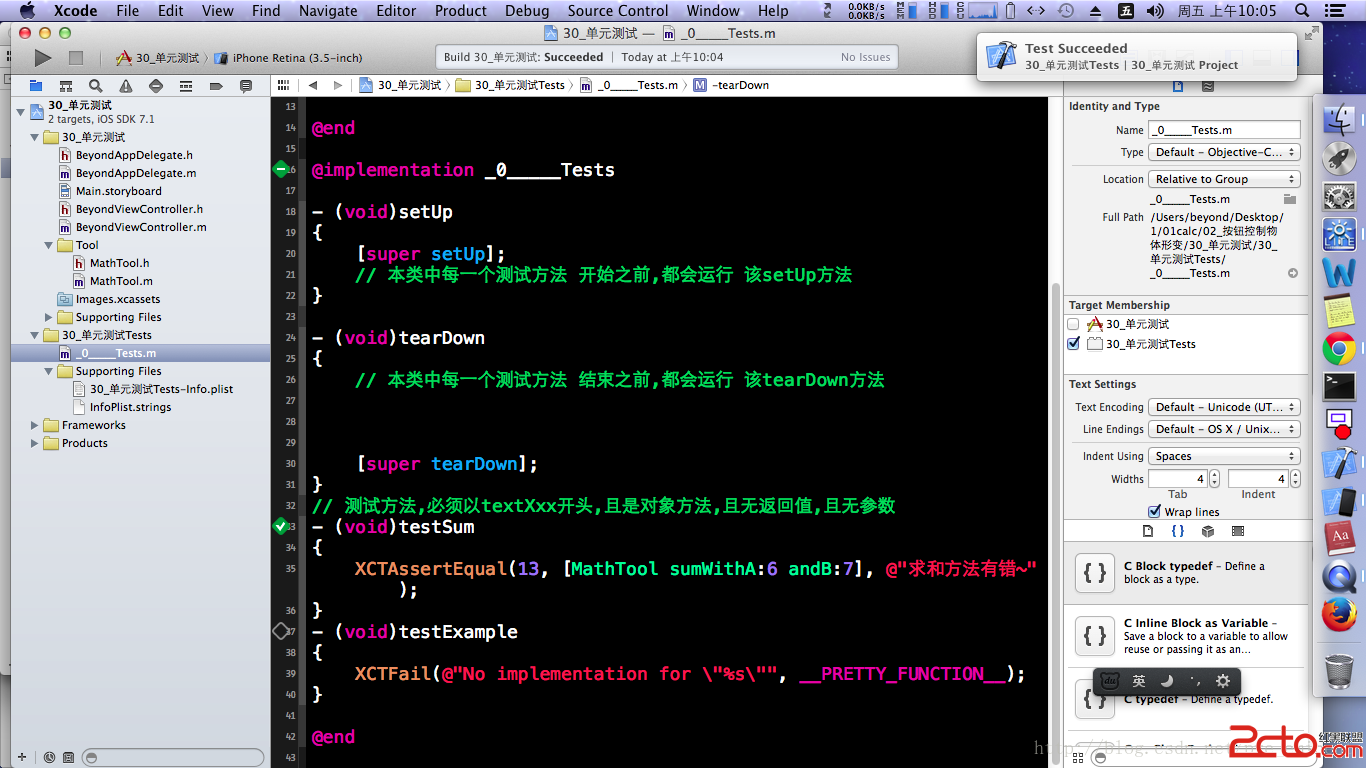Open the Log navigator
1366x768 pixels.
coord(245,86)
